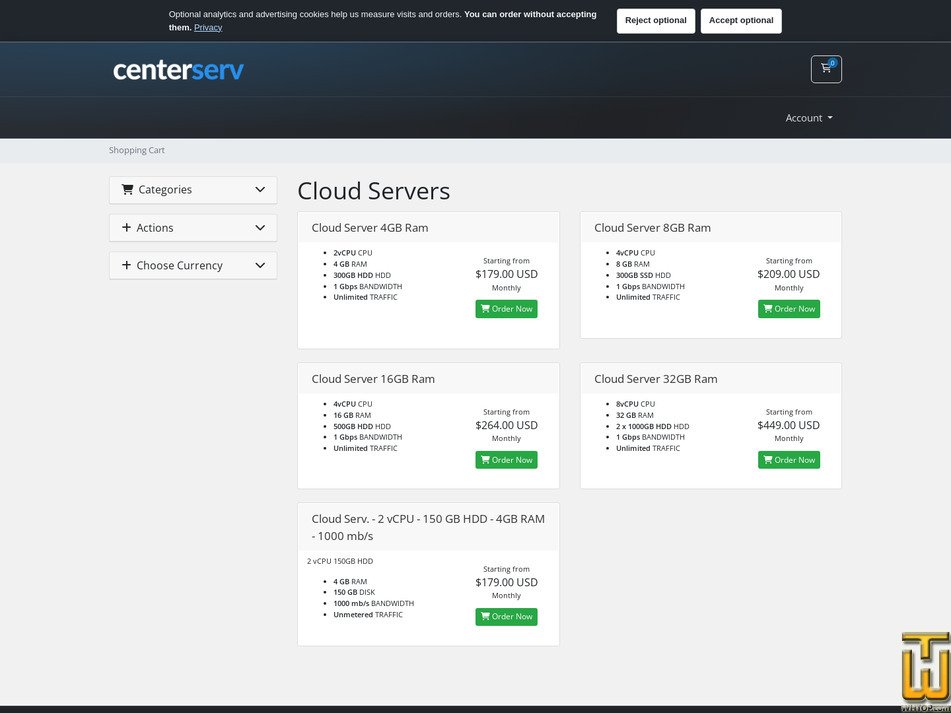Image resolution: width=951 pixels, height=713 pixels.
Task: Order the Cloud Server 8GB Ram plan
Action: pyautogui.click(x=788, y=309)
